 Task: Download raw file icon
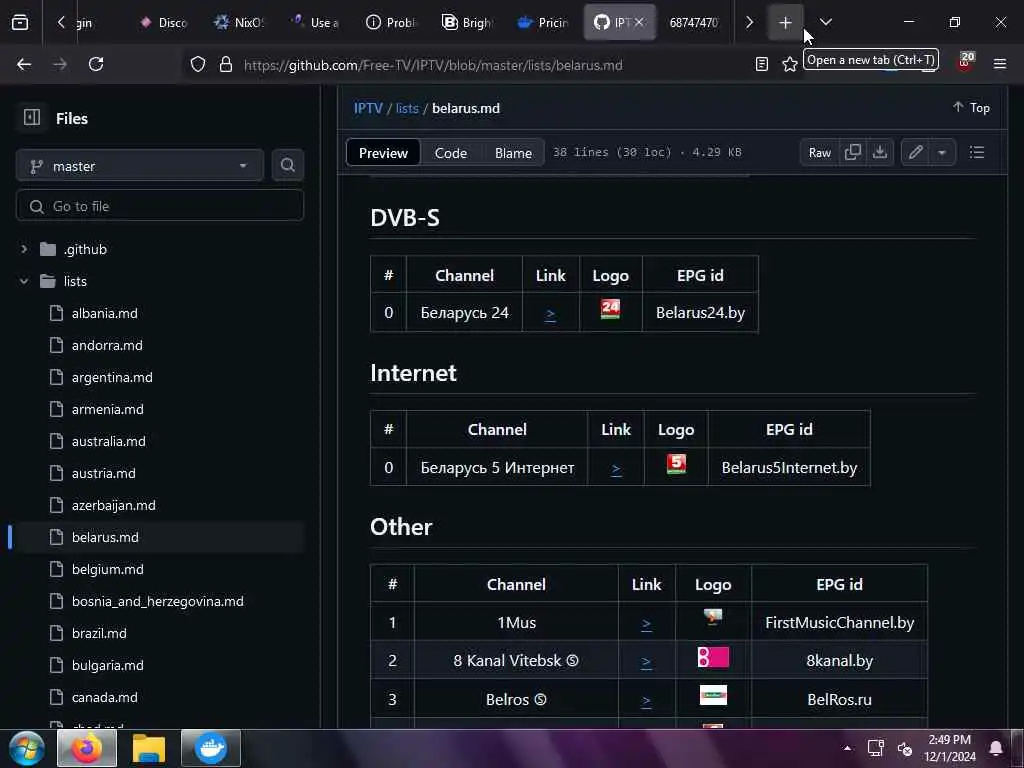point(880,153)
